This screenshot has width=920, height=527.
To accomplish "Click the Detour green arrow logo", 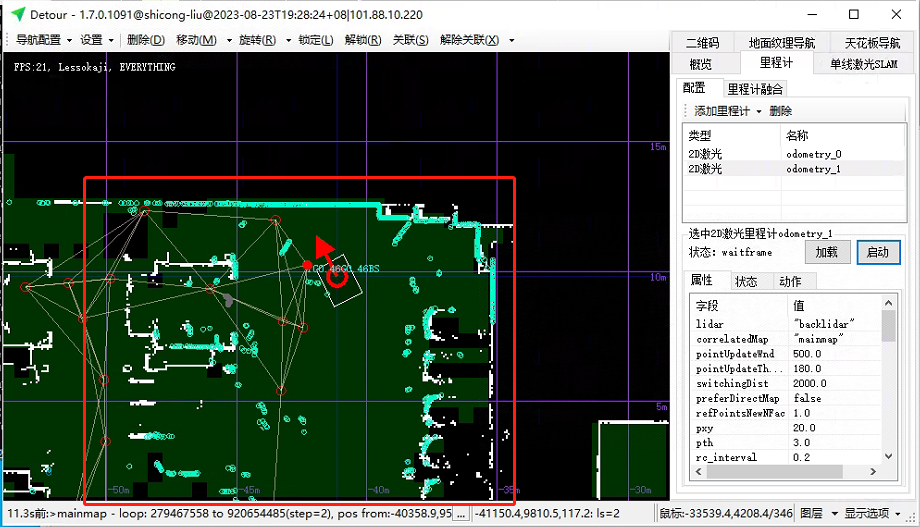I will coord(17,15).
